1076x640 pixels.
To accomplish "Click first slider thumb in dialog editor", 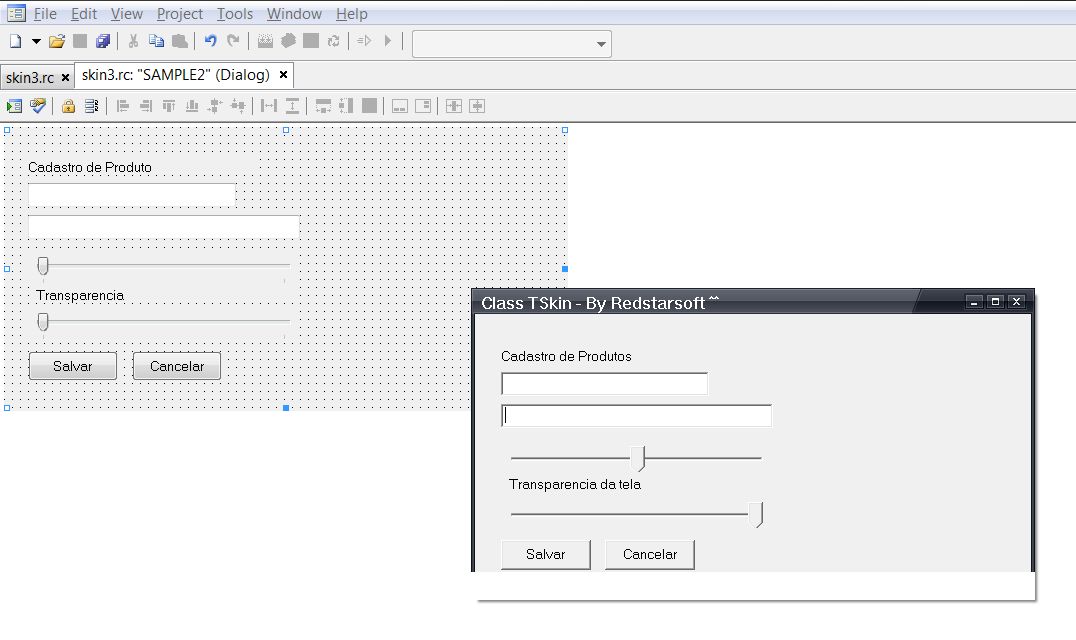I will (43, 266).
